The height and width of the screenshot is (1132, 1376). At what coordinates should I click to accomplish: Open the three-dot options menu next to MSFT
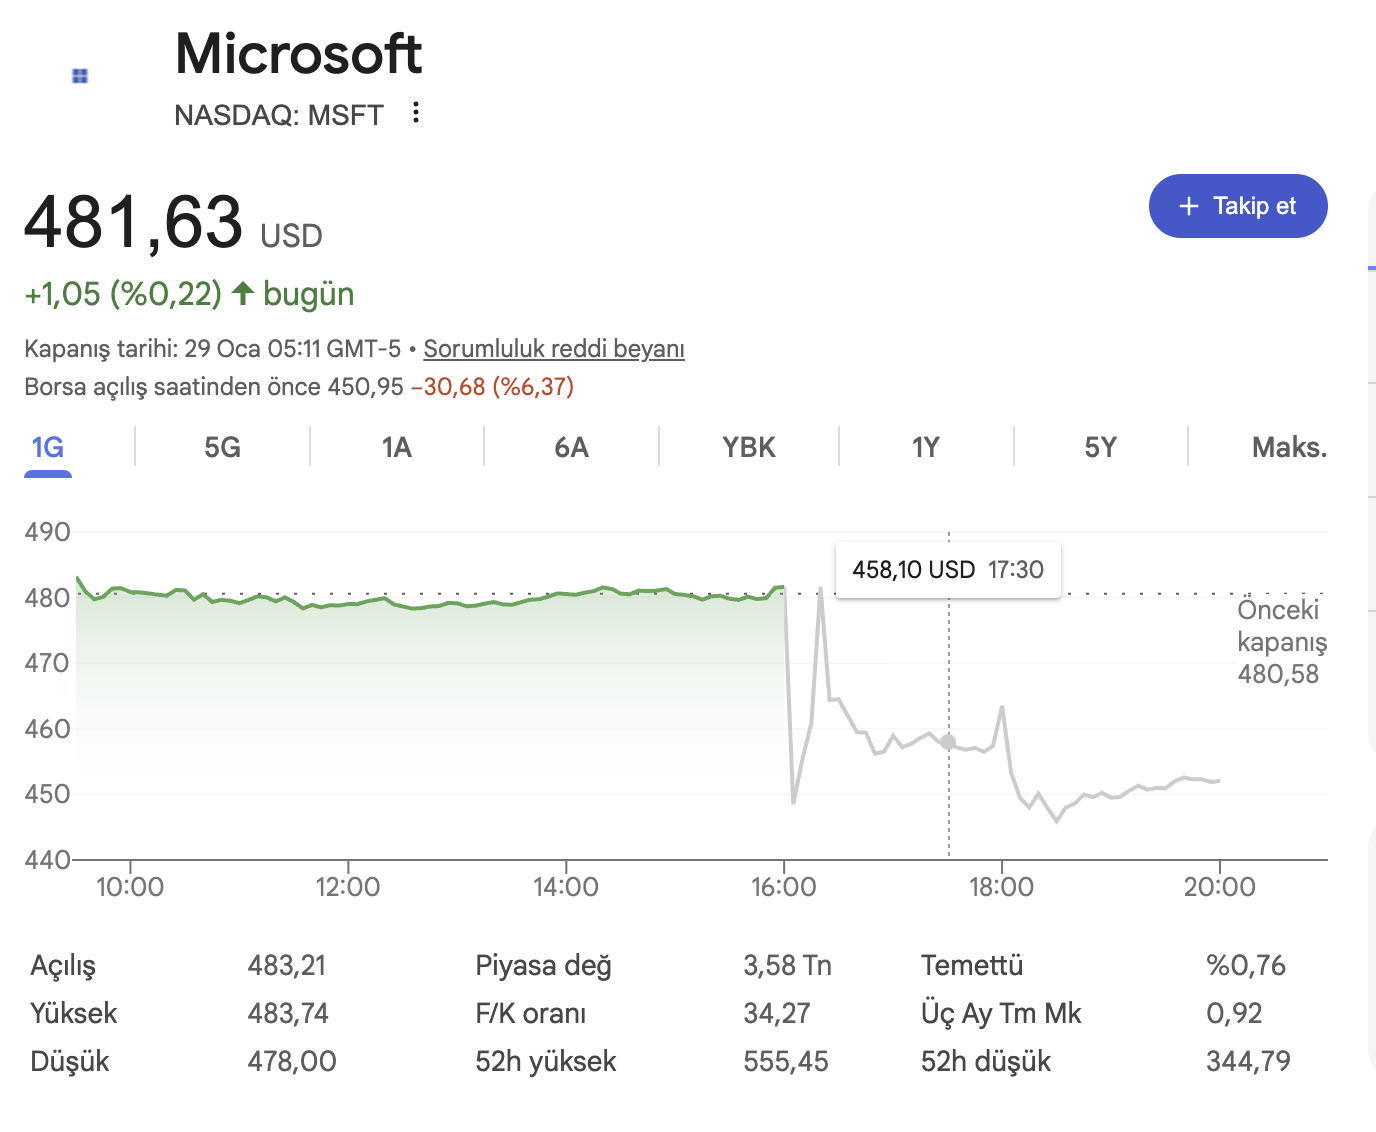pos(415,113)
